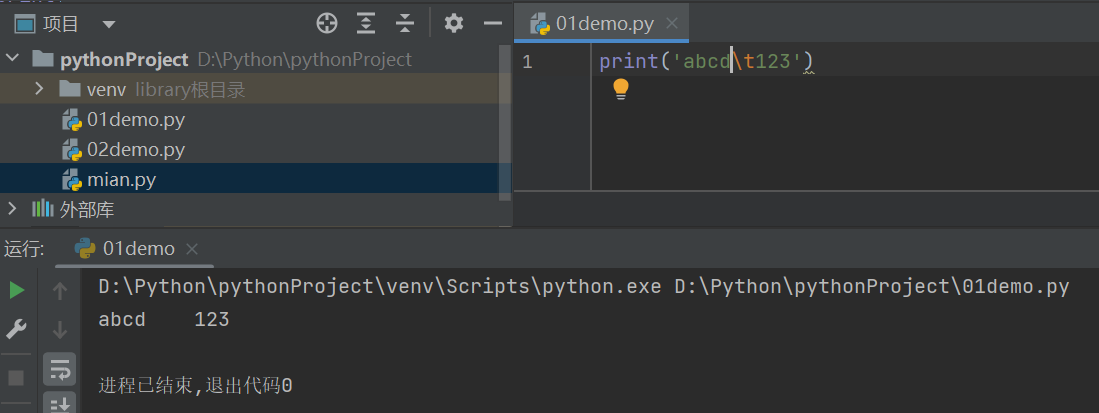1099x413 pixels.
Task: Click the expand all icon in project panel
Action: pos(367,23)
